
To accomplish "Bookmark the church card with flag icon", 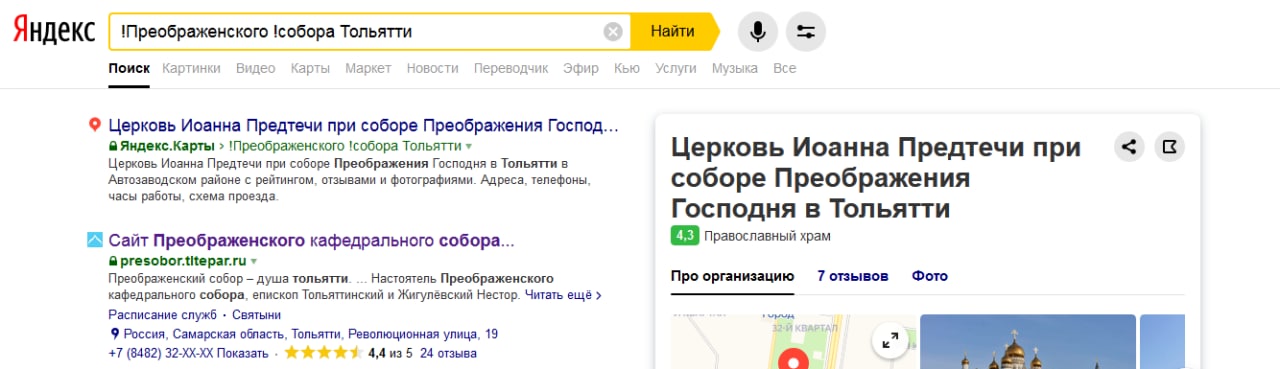I will [1169, 148].
